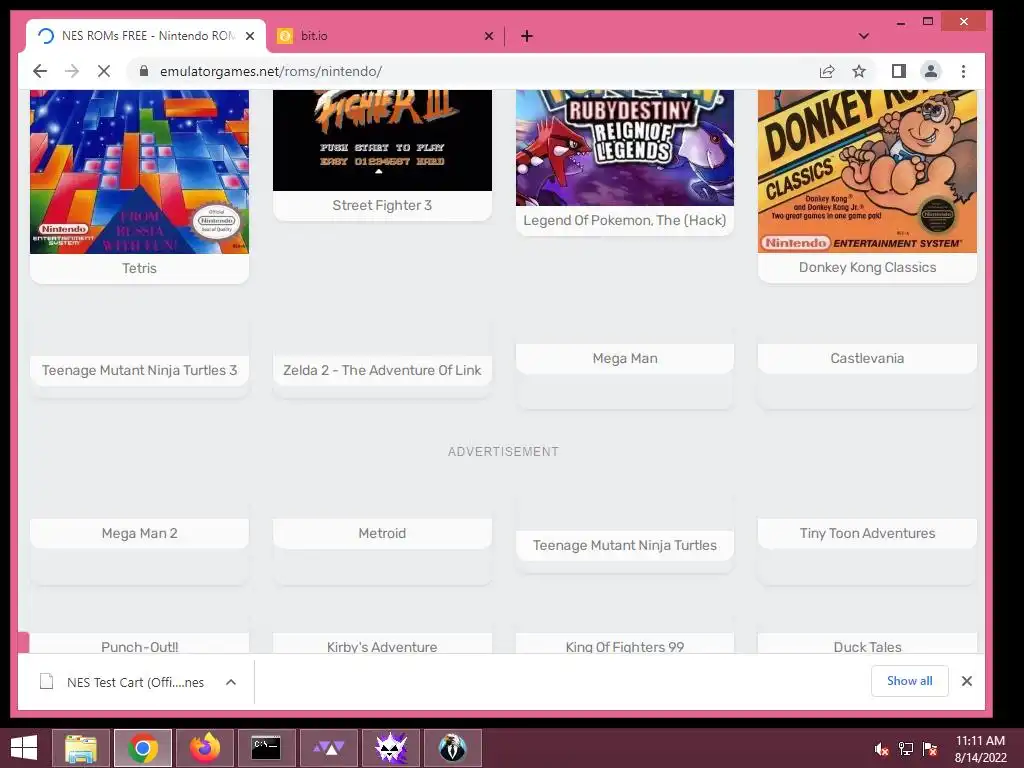
Task: Open the Teenage Mutant Ninja Turtles link
Action: [x=625, y=545]
